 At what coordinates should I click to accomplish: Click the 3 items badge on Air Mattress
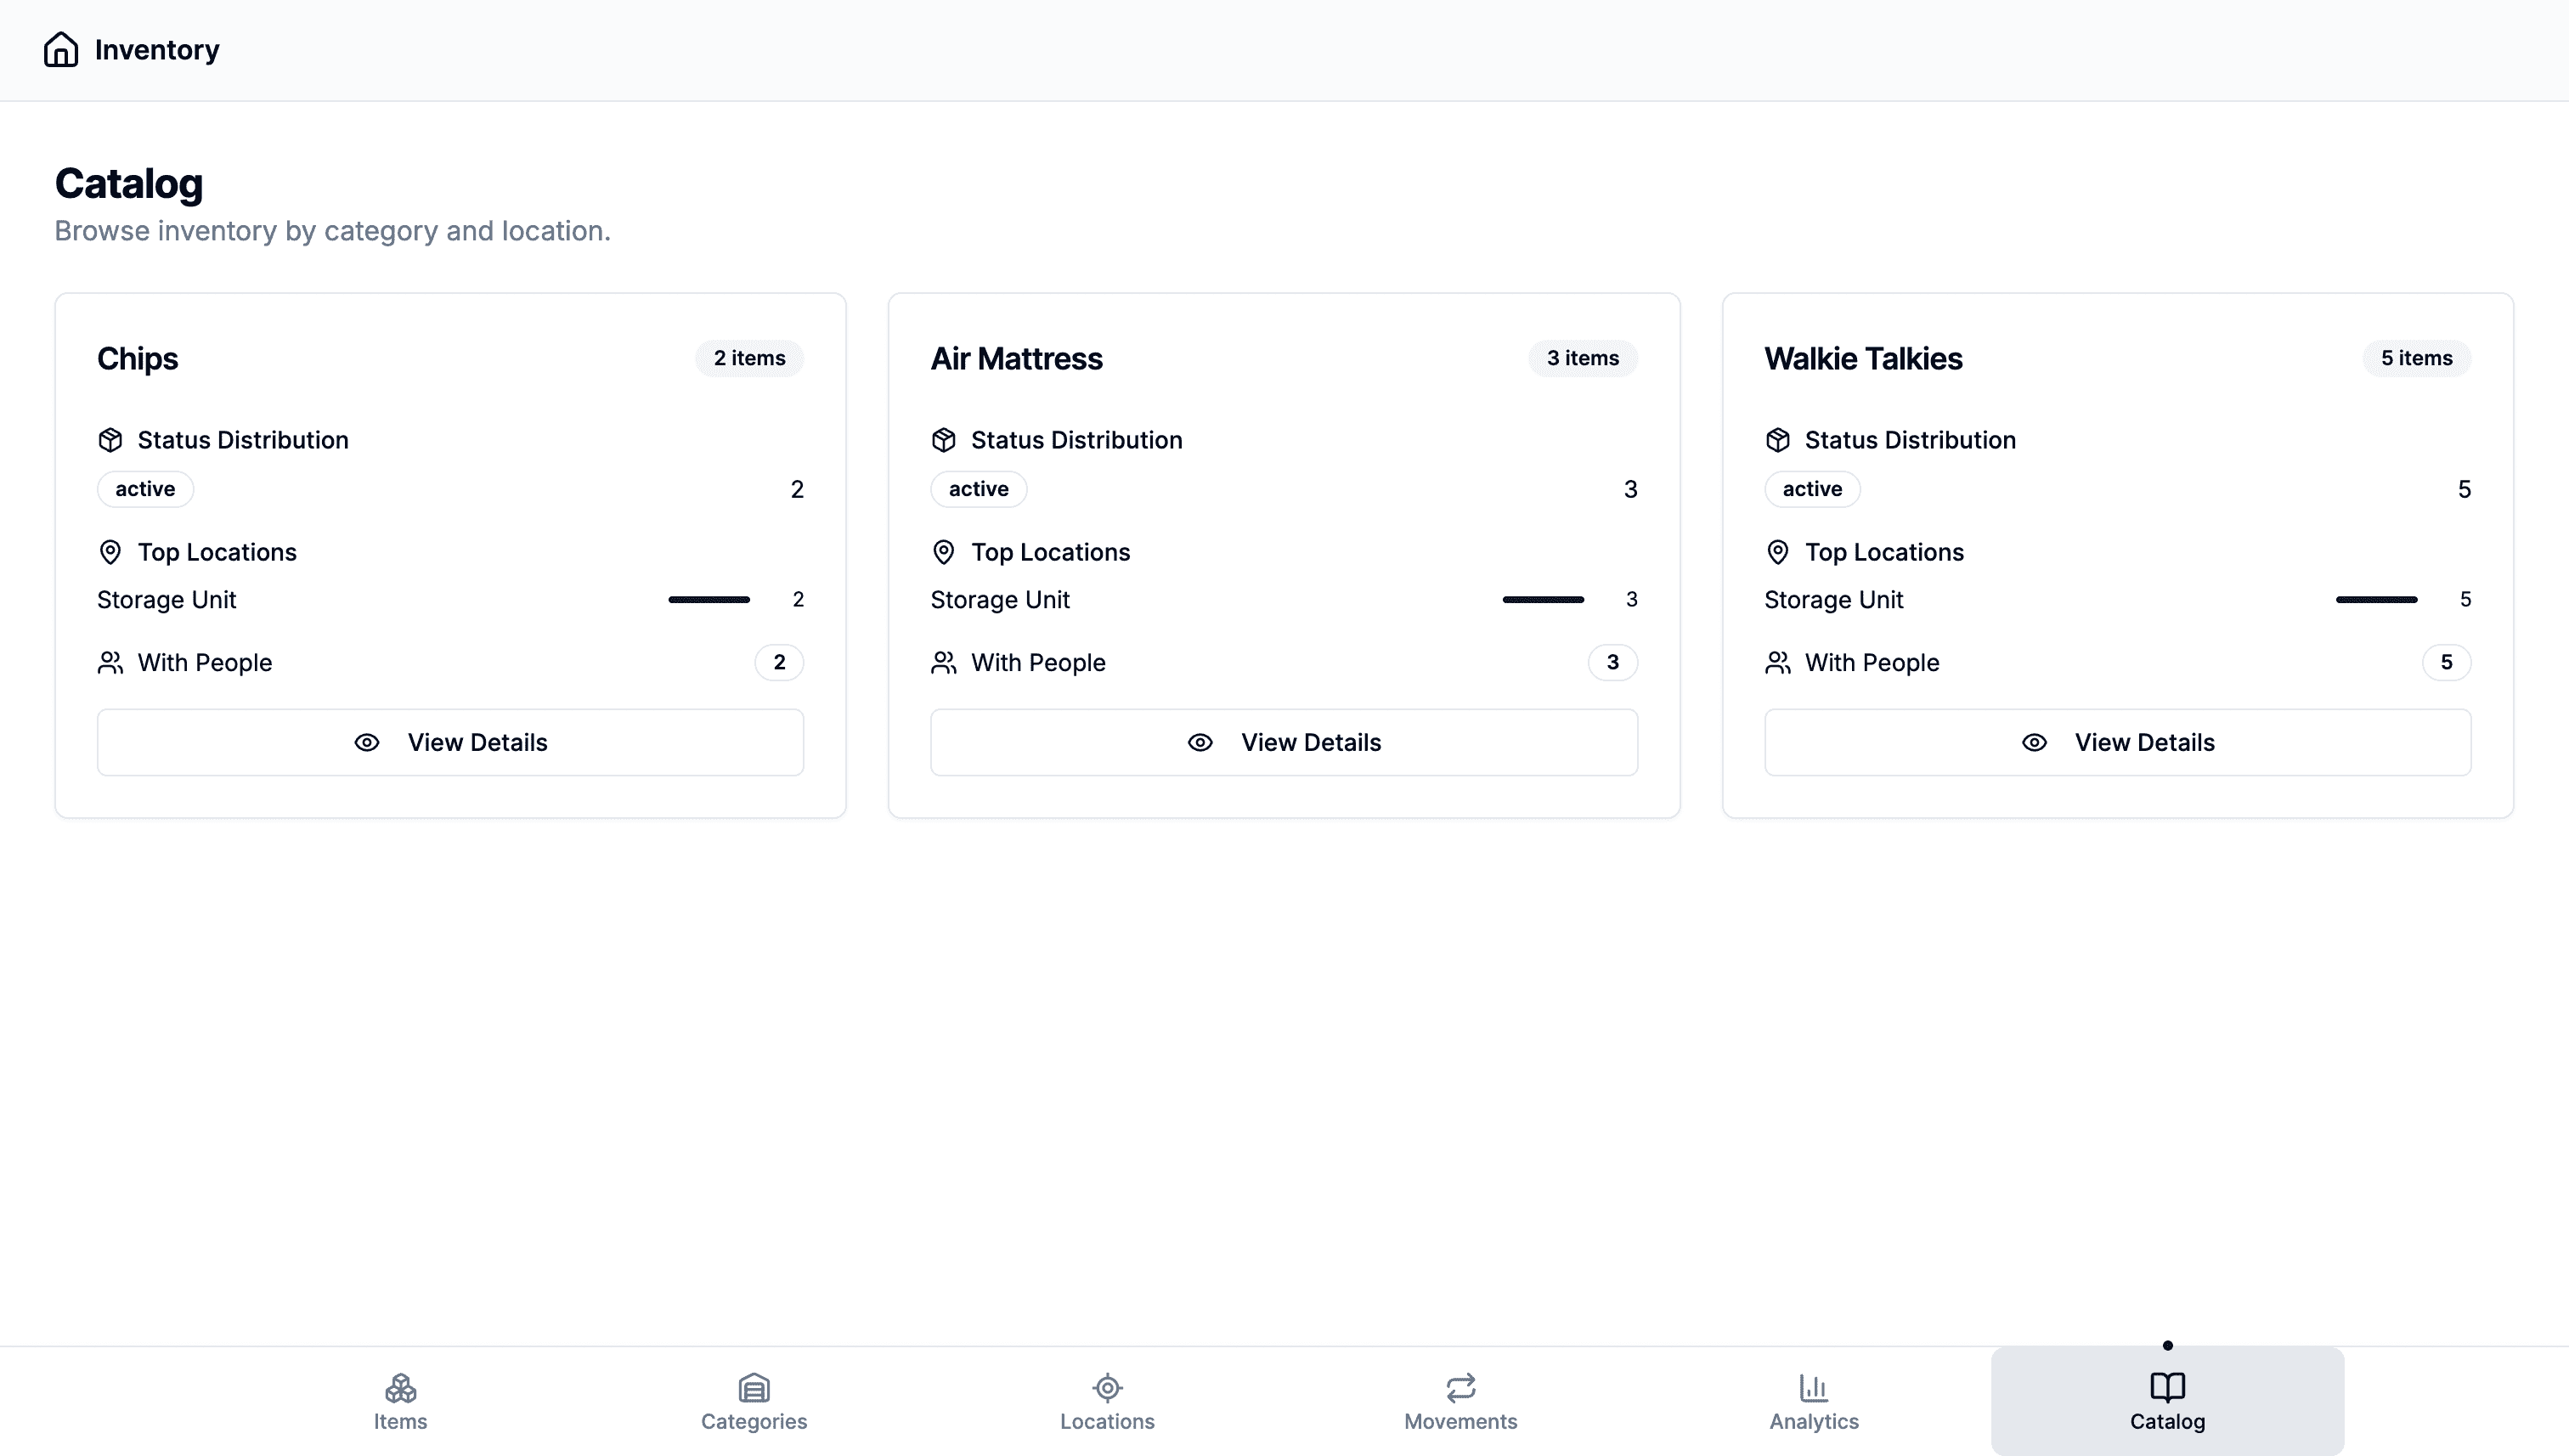[1581, 358]
